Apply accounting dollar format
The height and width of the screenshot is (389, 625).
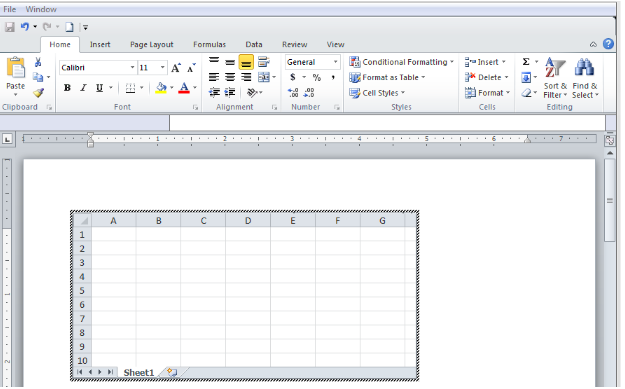pyautogui.click(x=293, y=77)
